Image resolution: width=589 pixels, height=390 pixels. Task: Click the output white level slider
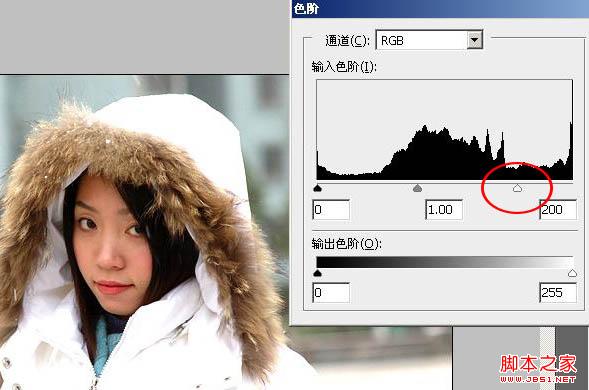click(572, 273)
